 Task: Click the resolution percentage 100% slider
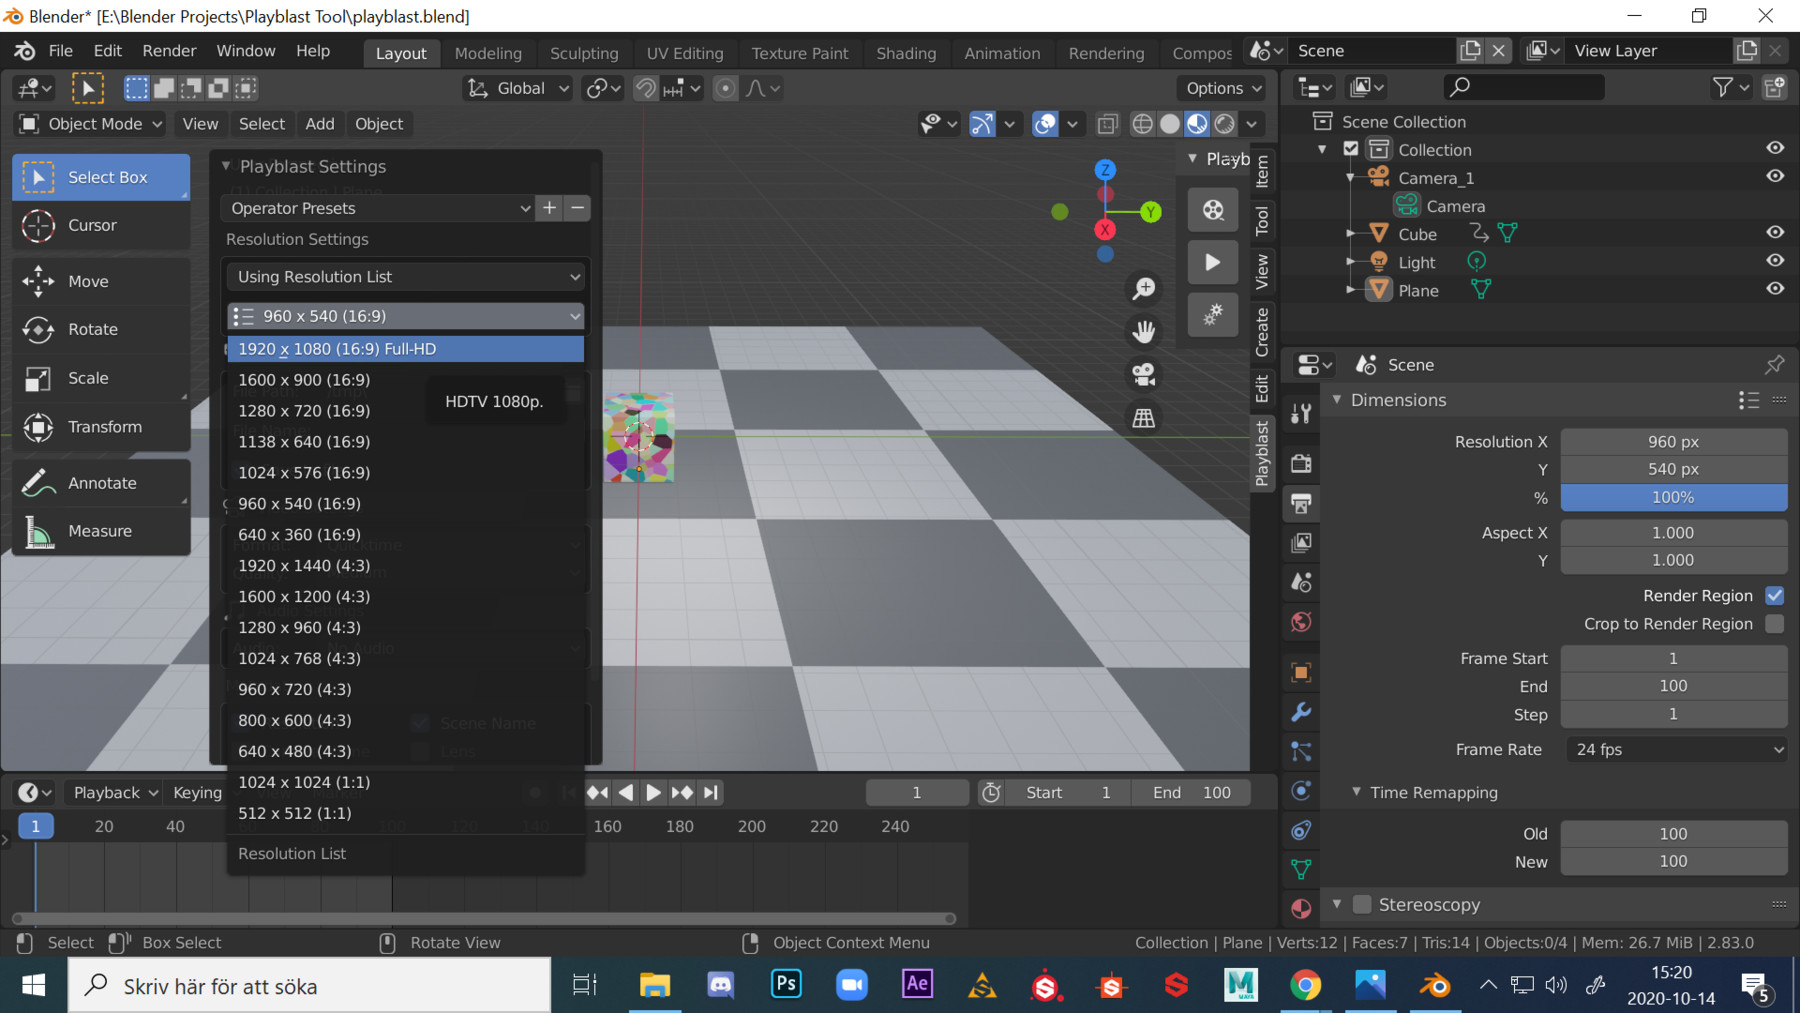point(1674,498)
